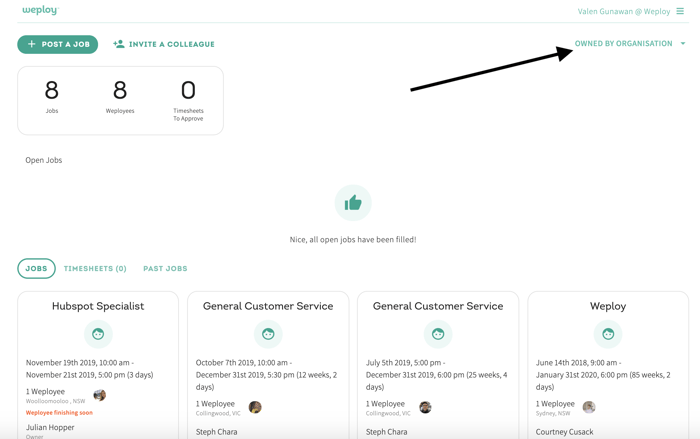Click 'Nice, all open jobs have been filled!' message

(353, 240)
